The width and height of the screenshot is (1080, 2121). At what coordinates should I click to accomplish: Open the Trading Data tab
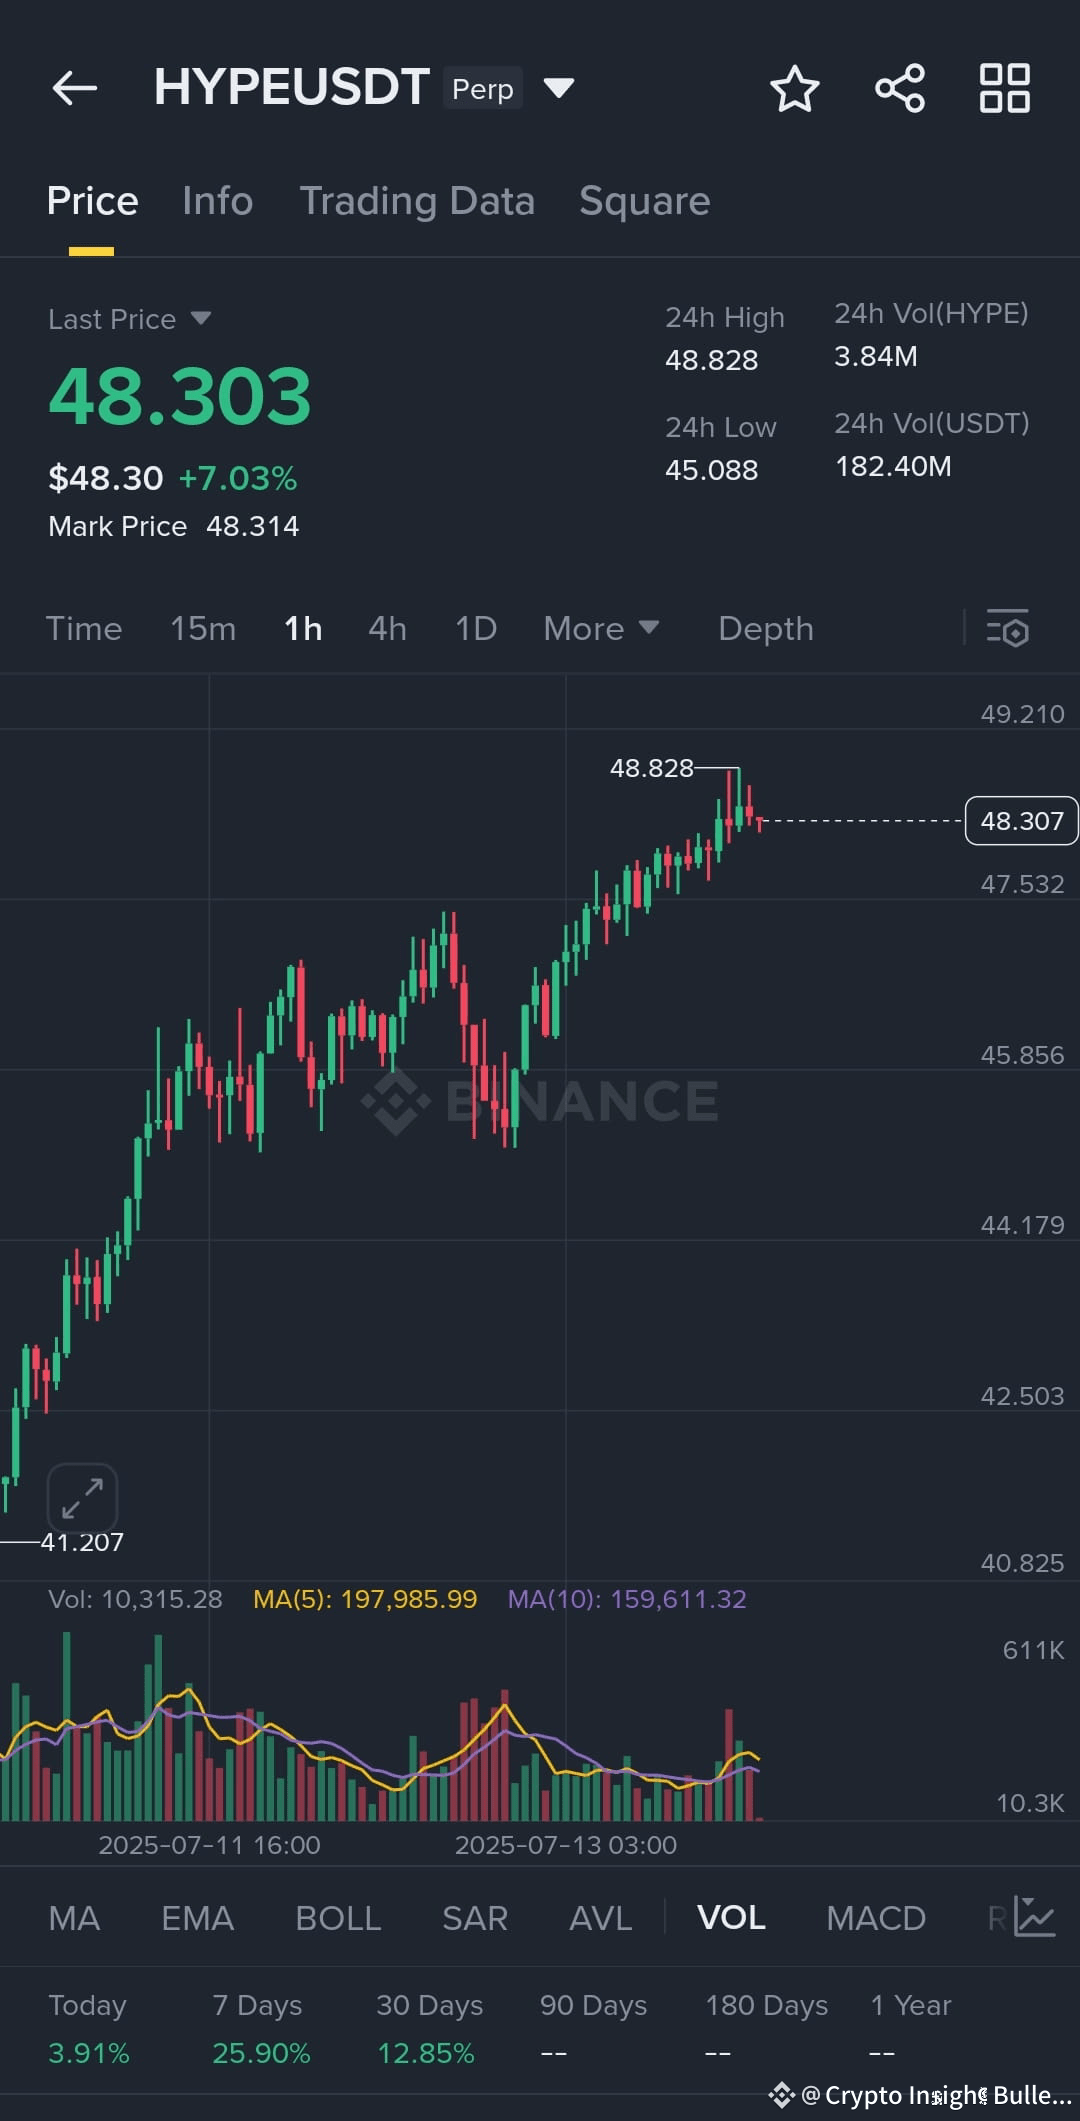point(417,201)
